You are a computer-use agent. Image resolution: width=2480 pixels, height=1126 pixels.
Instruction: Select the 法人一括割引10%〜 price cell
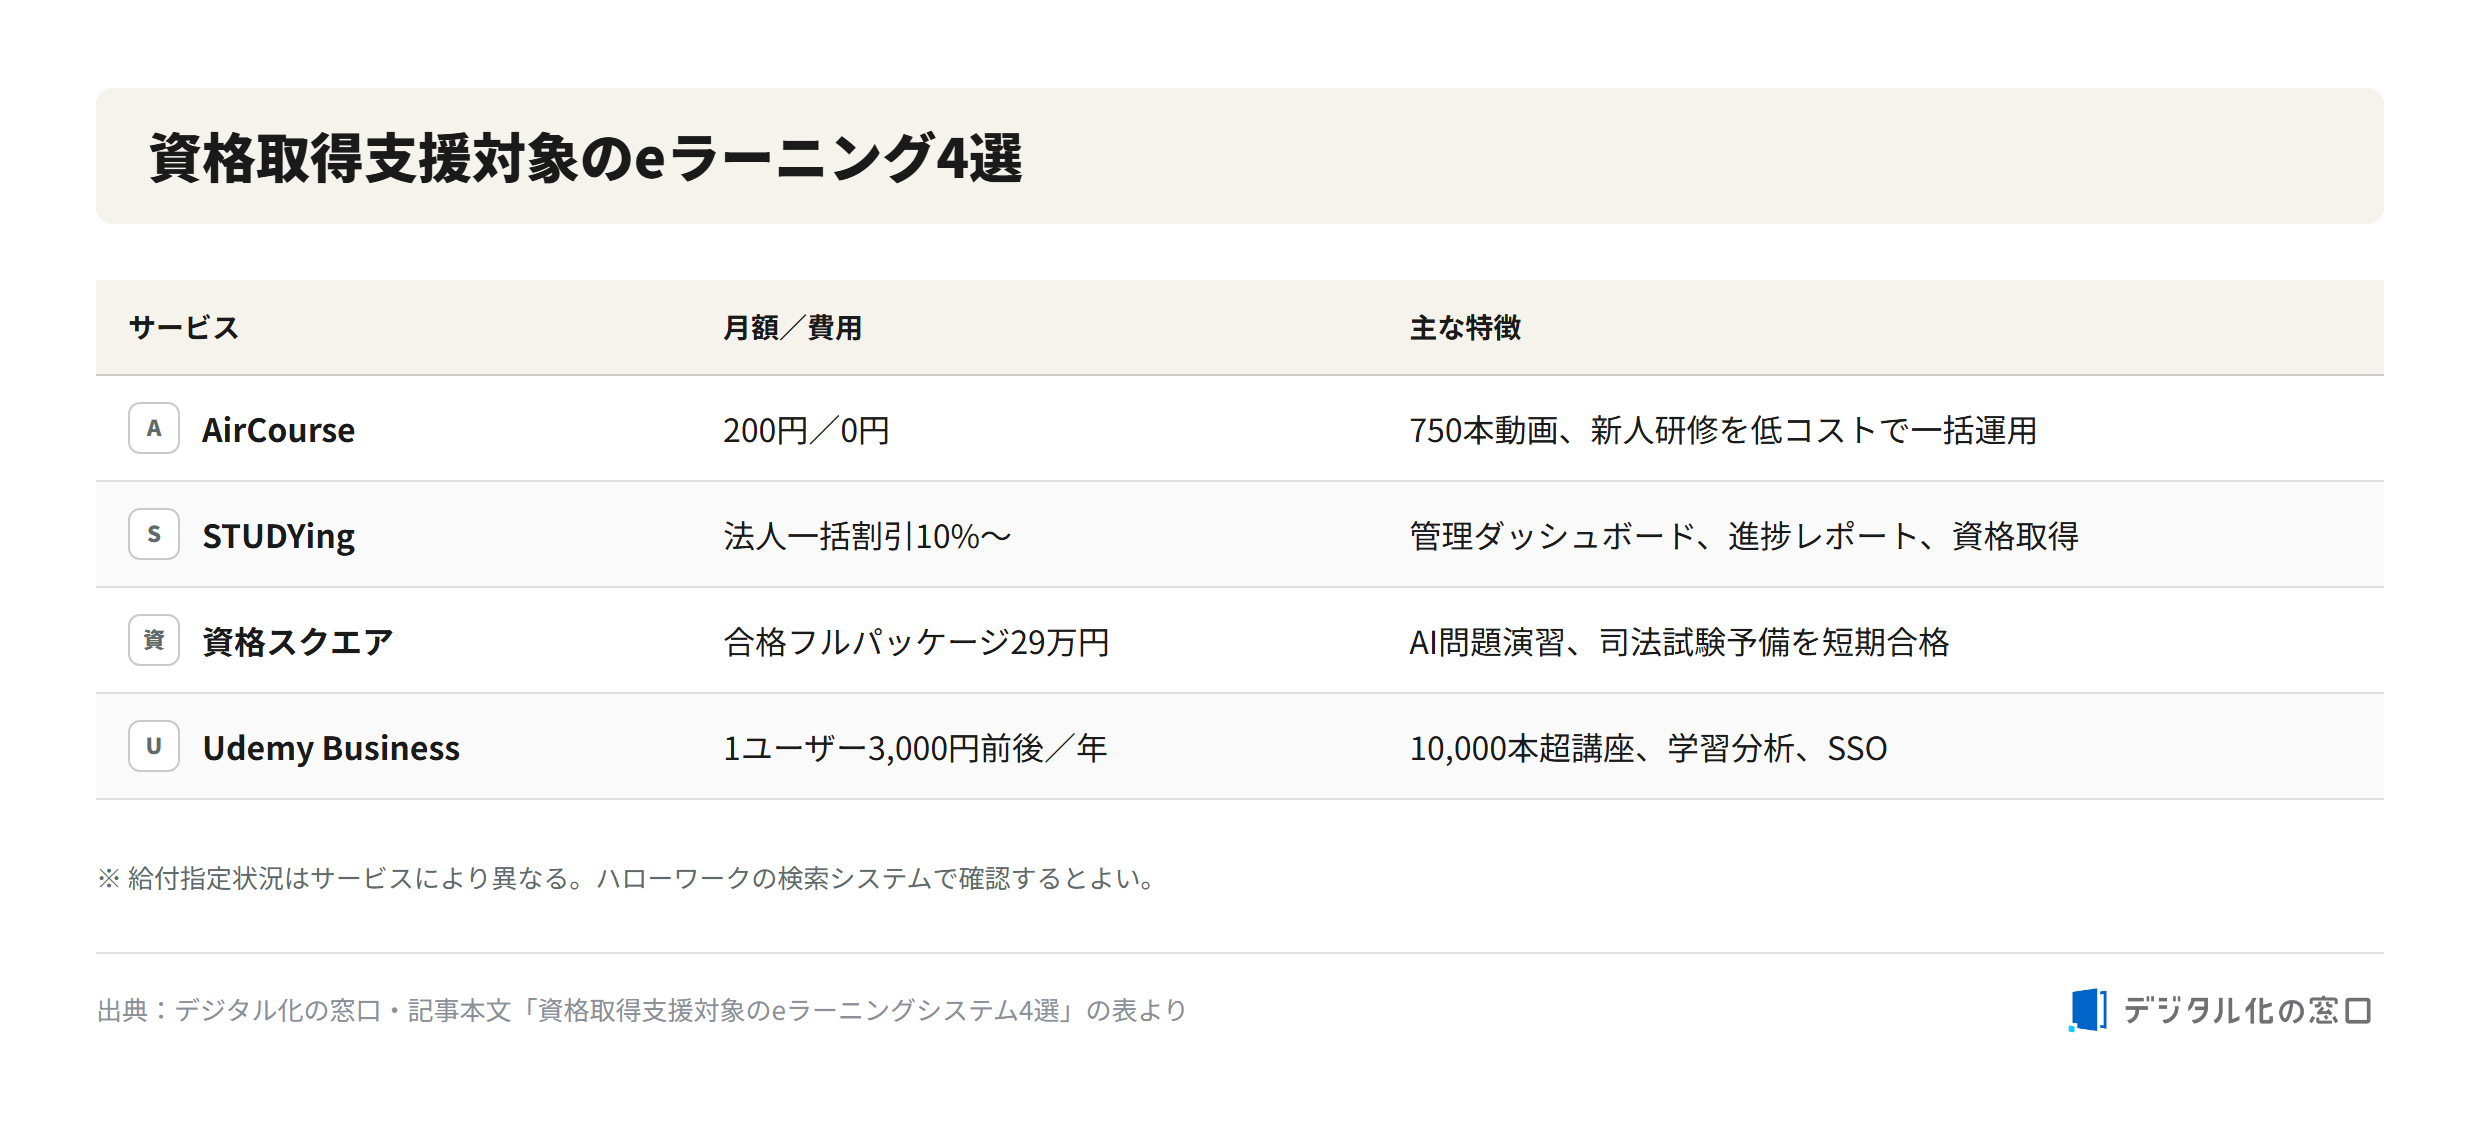[x=867, y=536]
